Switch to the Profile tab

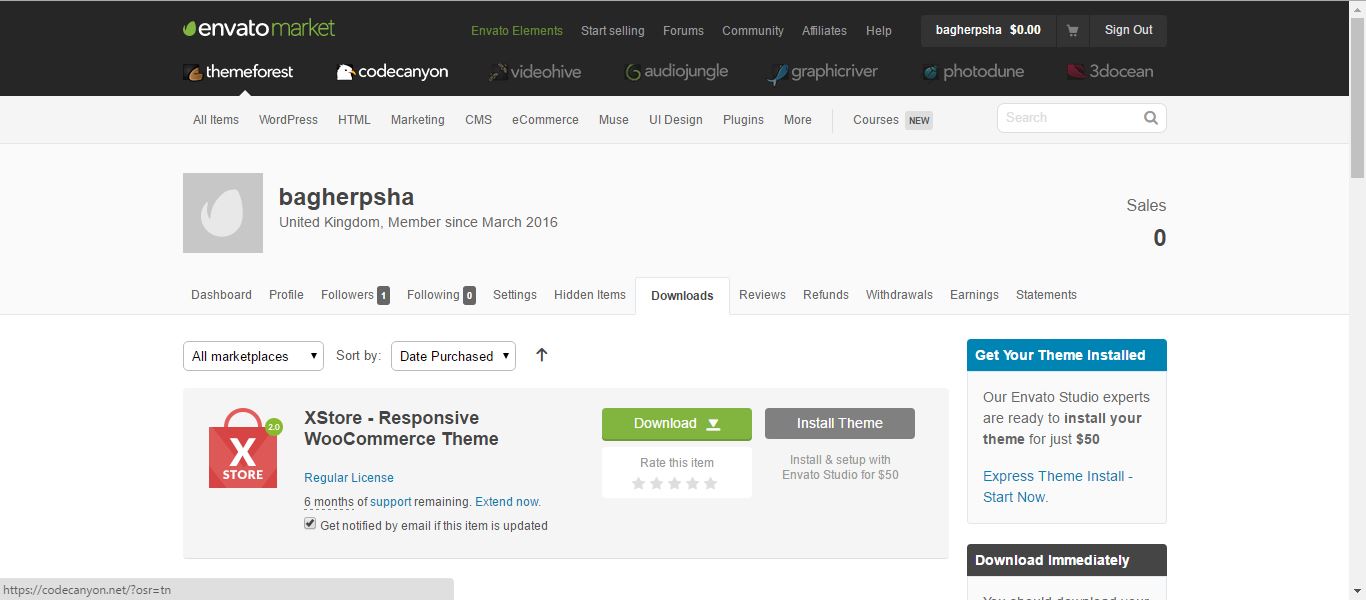pyautogui.click(x=286, y=295)
